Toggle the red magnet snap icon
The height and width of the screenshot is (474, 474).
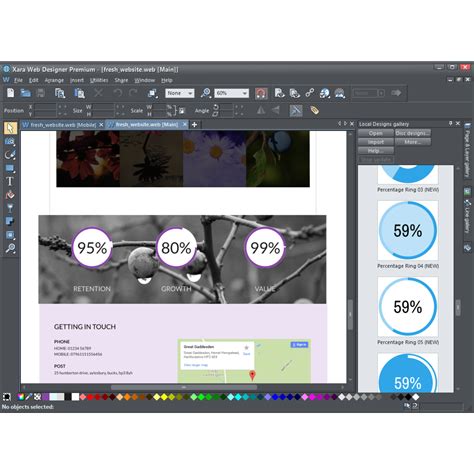(261, 93)
